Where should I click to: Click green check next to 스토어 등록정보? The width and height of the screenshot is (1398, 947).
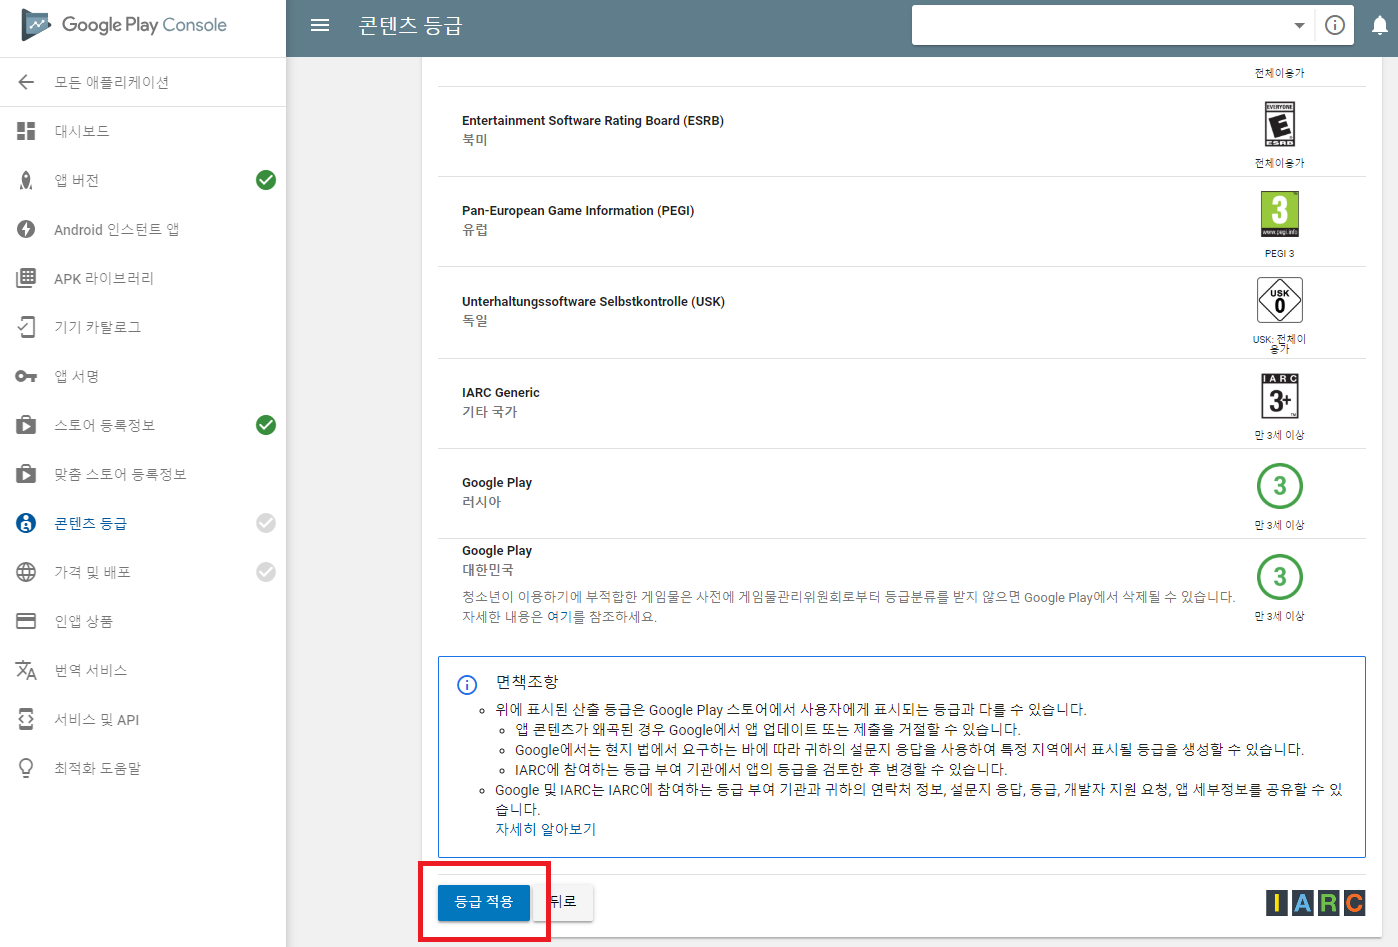point(266,425)
